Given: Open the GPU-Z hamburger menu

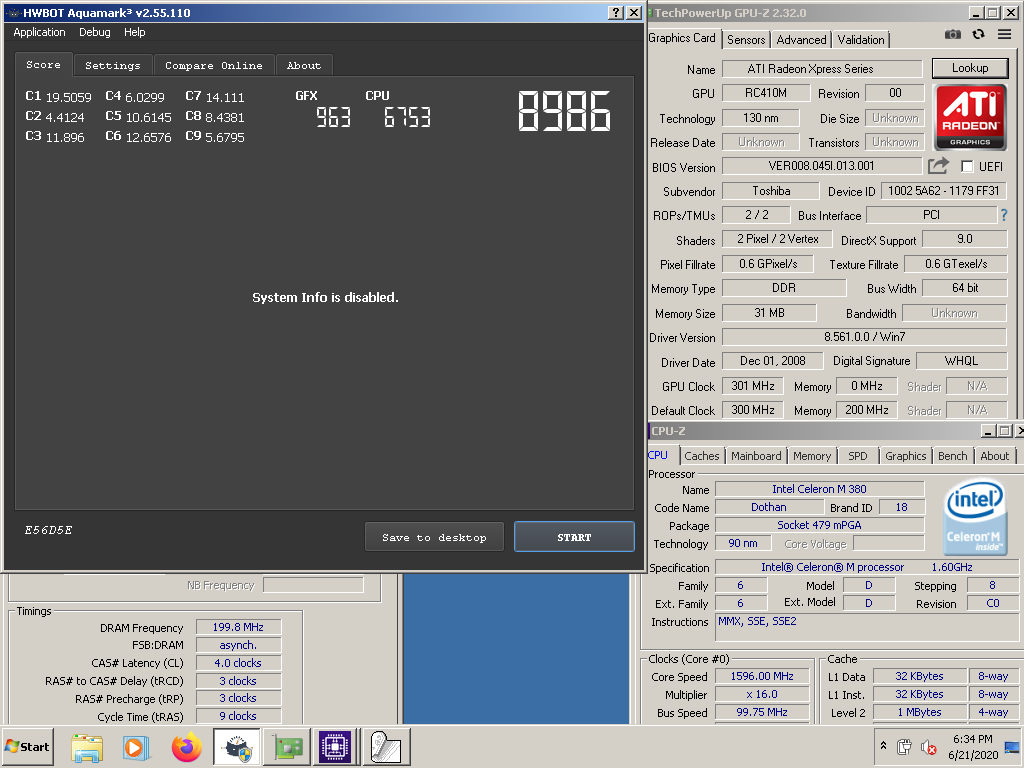Looking at the screenshot, I should click(x=1004, y=35).
